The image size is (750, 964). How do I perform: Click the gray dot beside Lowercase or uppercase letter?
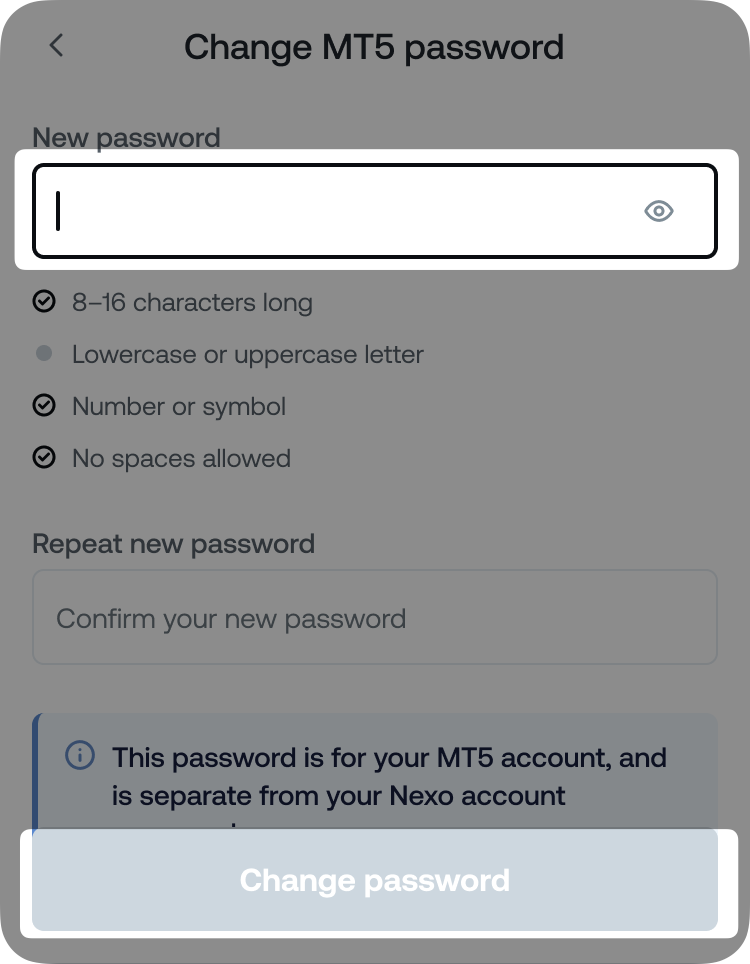click(x=44, y=354)
